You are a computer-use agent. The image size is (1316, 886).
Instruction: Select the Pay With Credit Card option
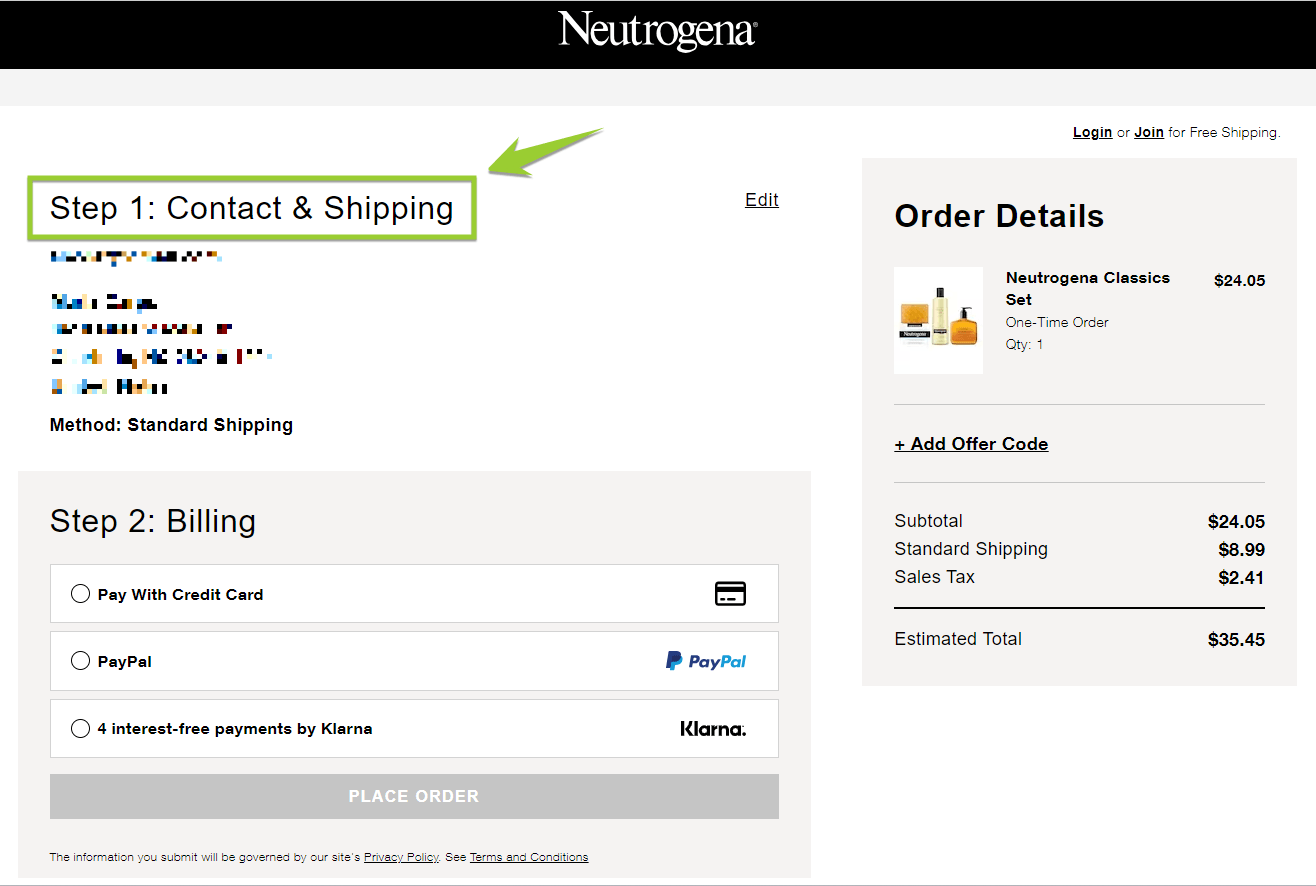80,592
